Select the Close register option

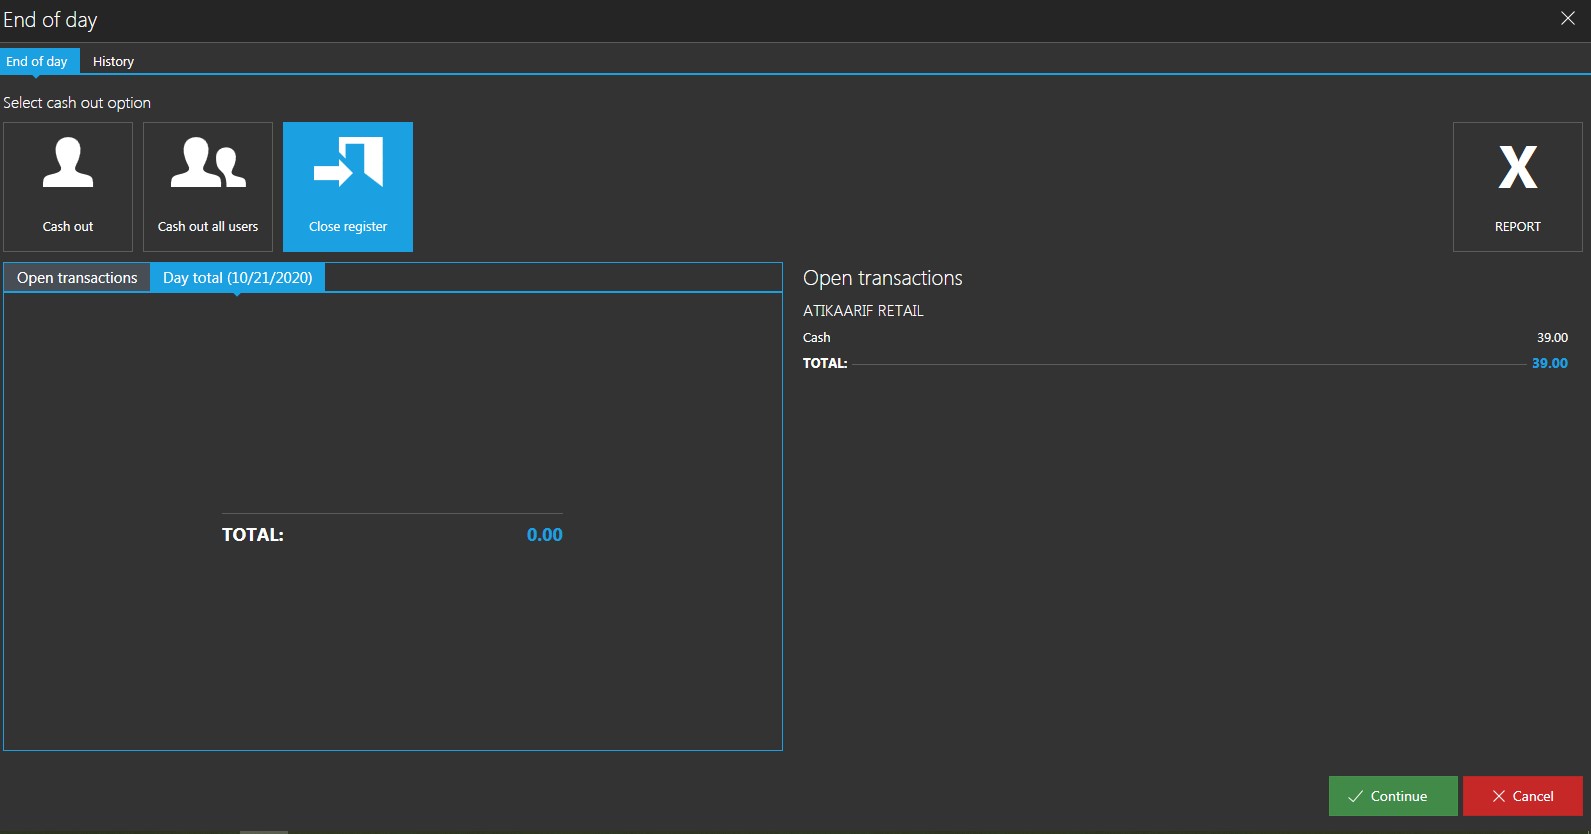coord(348,187)
